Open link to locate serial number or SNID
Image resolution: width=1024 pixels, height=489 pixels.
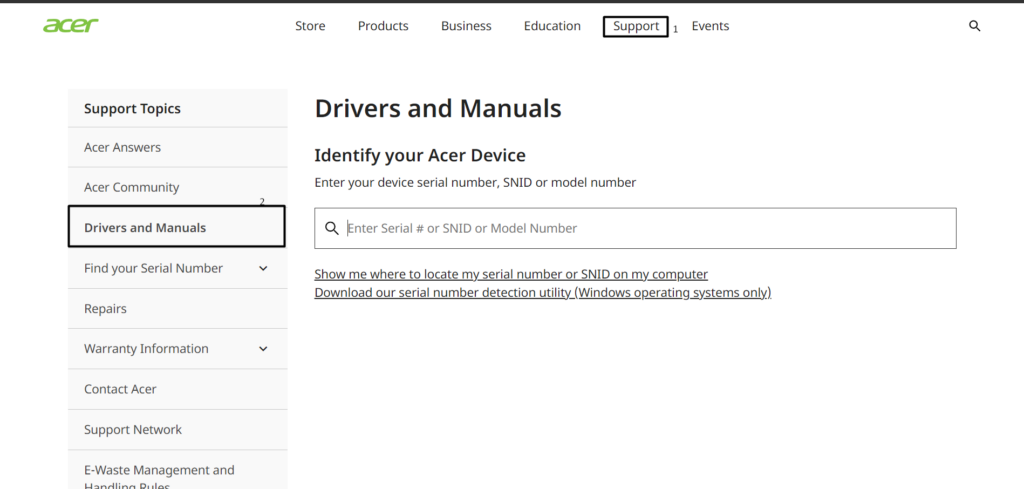[x=511, y=274]
